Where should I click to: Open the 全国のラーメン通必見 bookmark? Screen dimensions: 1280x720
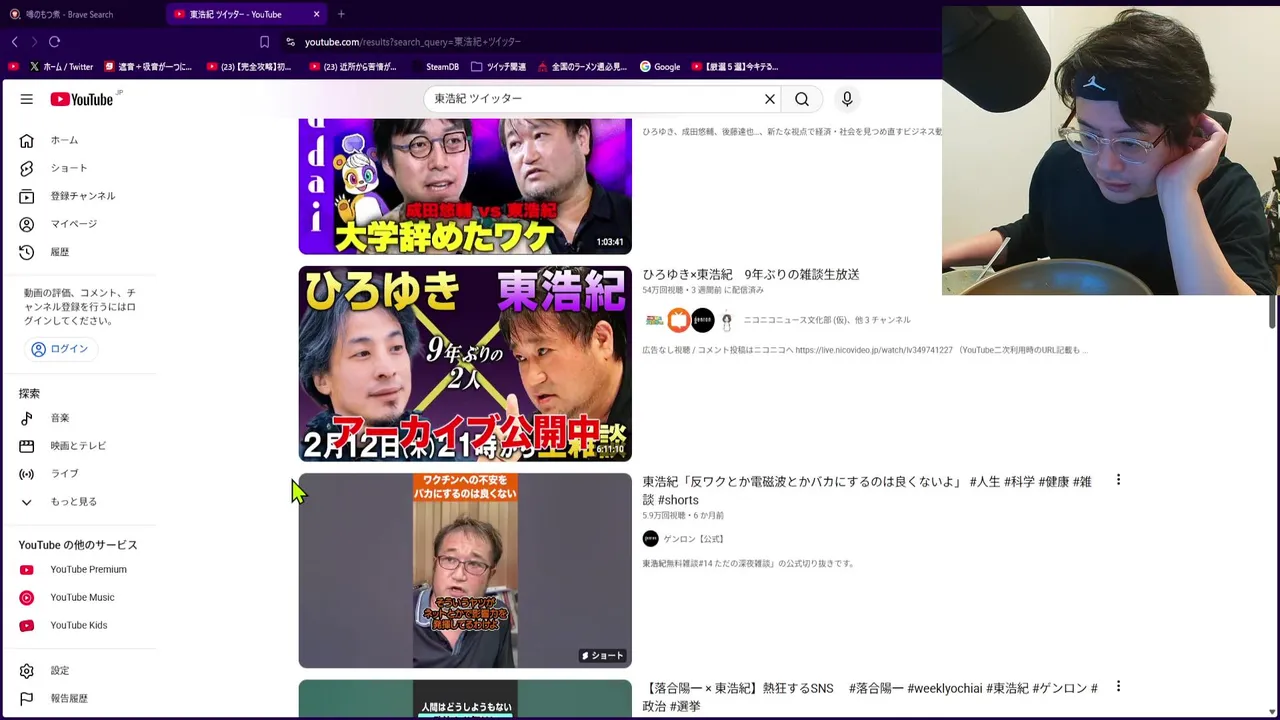click(582, 67)
